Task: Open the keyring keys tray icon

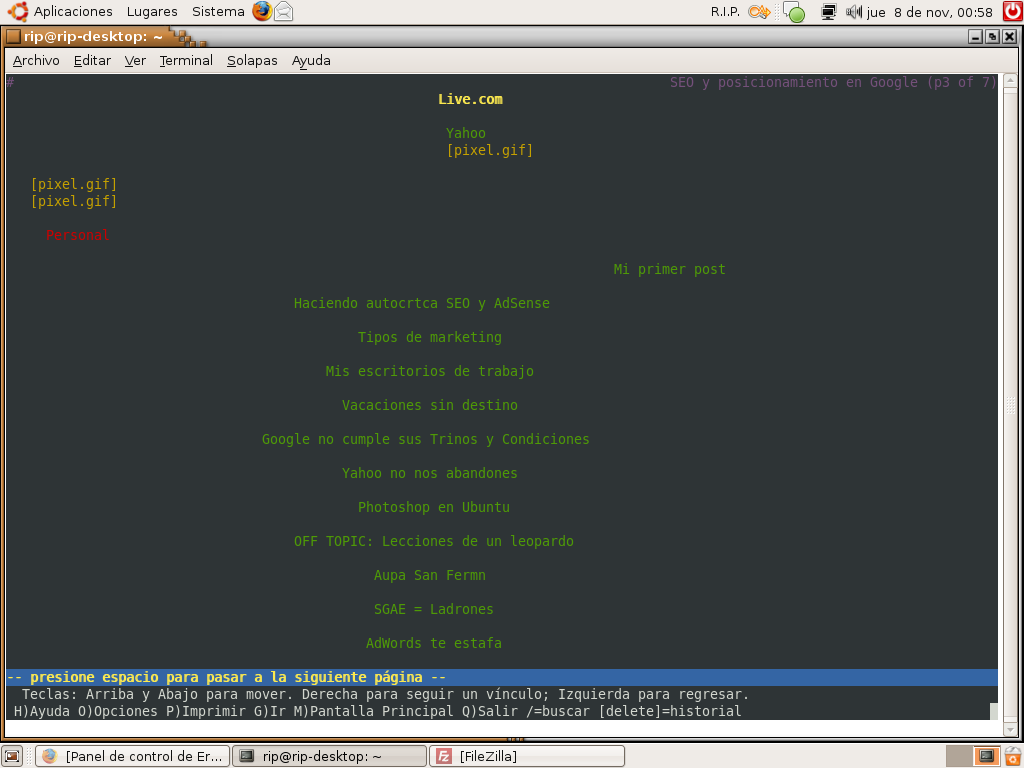Action: [759, 12]
